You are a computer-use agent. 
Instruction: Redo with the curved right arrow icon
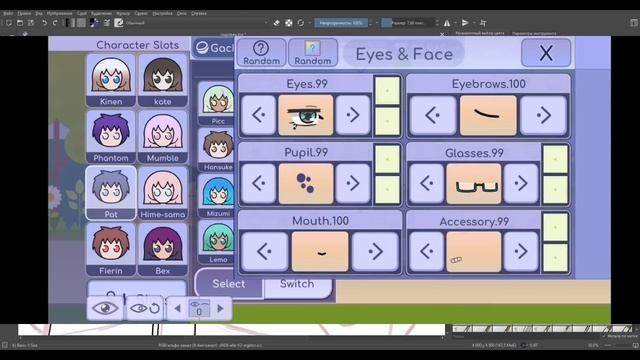[x=55, y=23]
